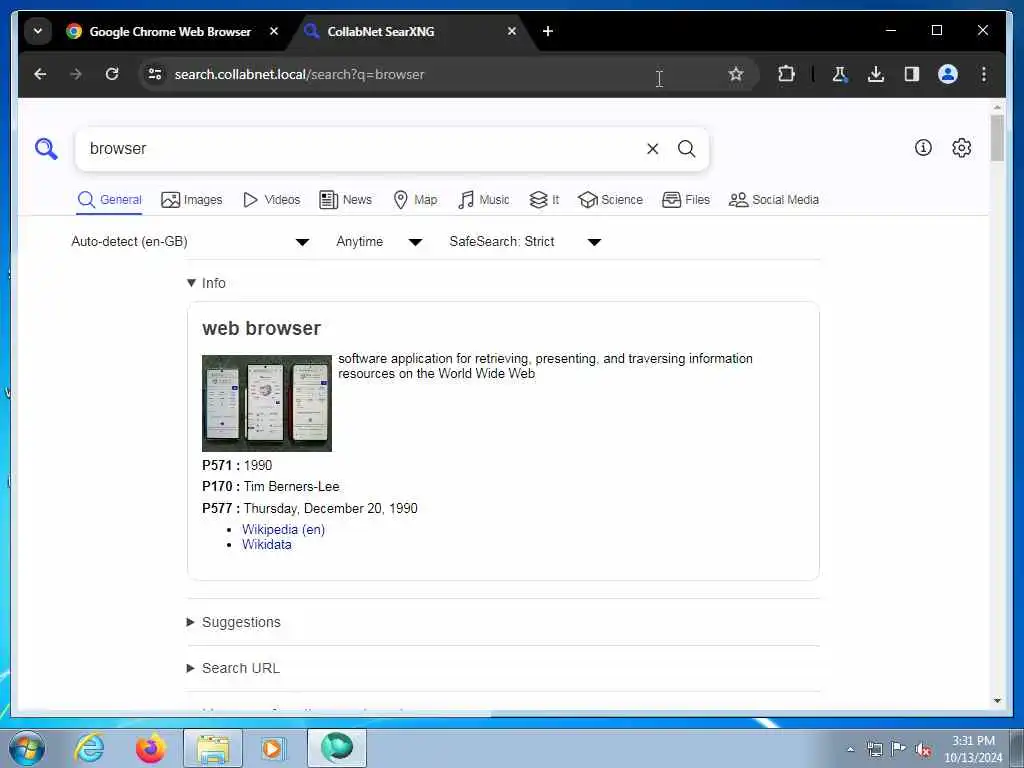This screenshot has width=1024, height=768.
Task: Close the Google Chrome Web Browser tab
Action: [274, 31]
